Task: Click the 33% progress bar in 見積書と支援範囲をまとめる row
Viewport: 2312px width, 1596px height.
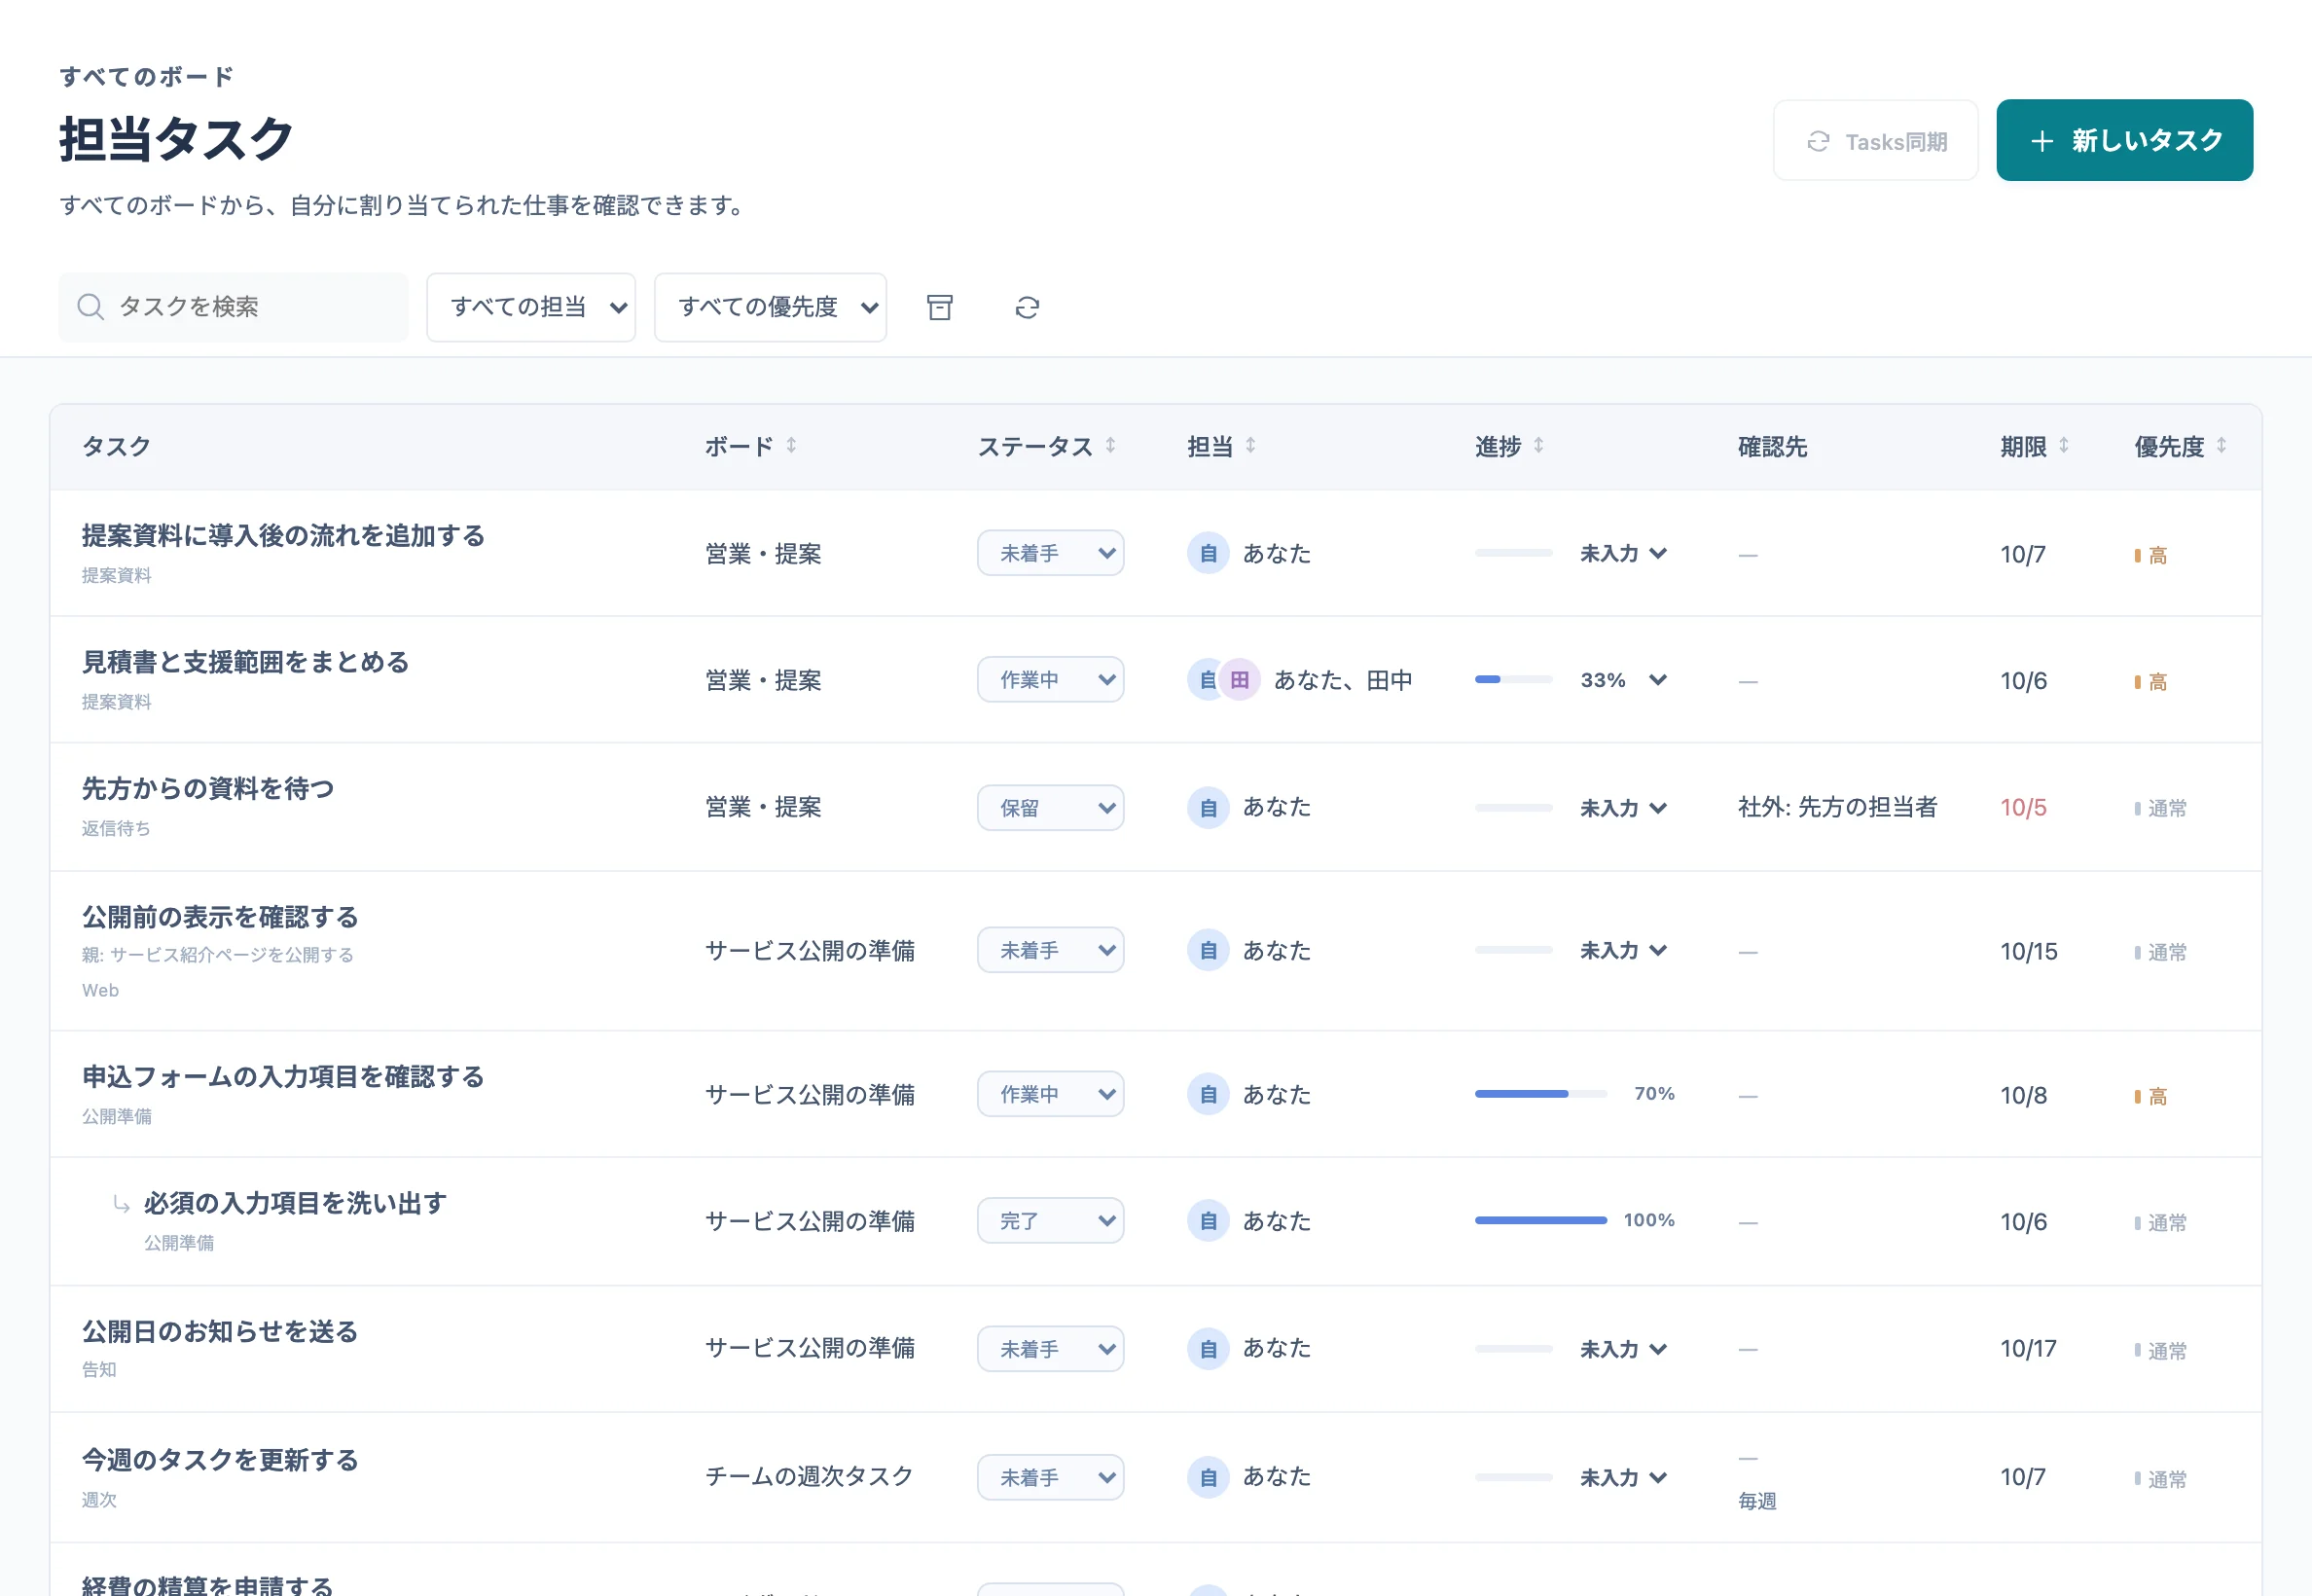Action: [1513, 680]
